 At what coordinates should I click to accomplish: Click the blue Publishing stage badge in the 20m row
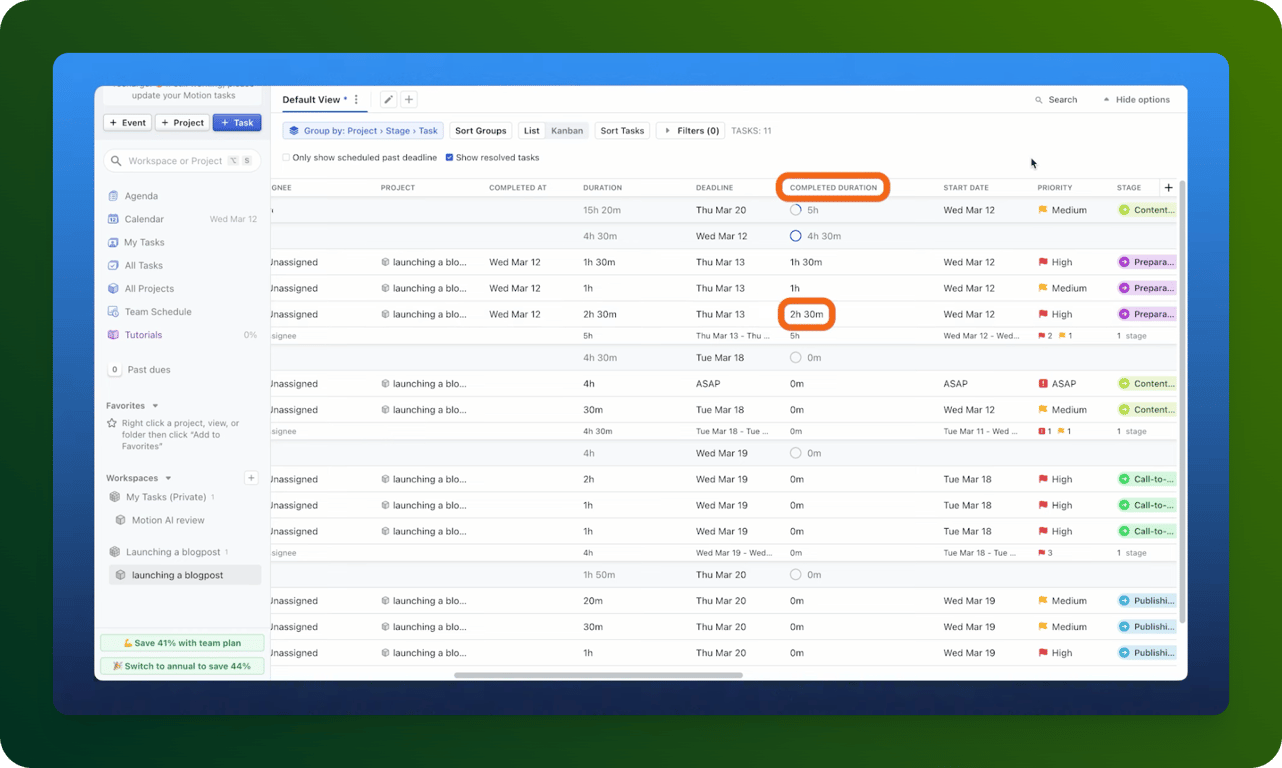coord(1146,601)
